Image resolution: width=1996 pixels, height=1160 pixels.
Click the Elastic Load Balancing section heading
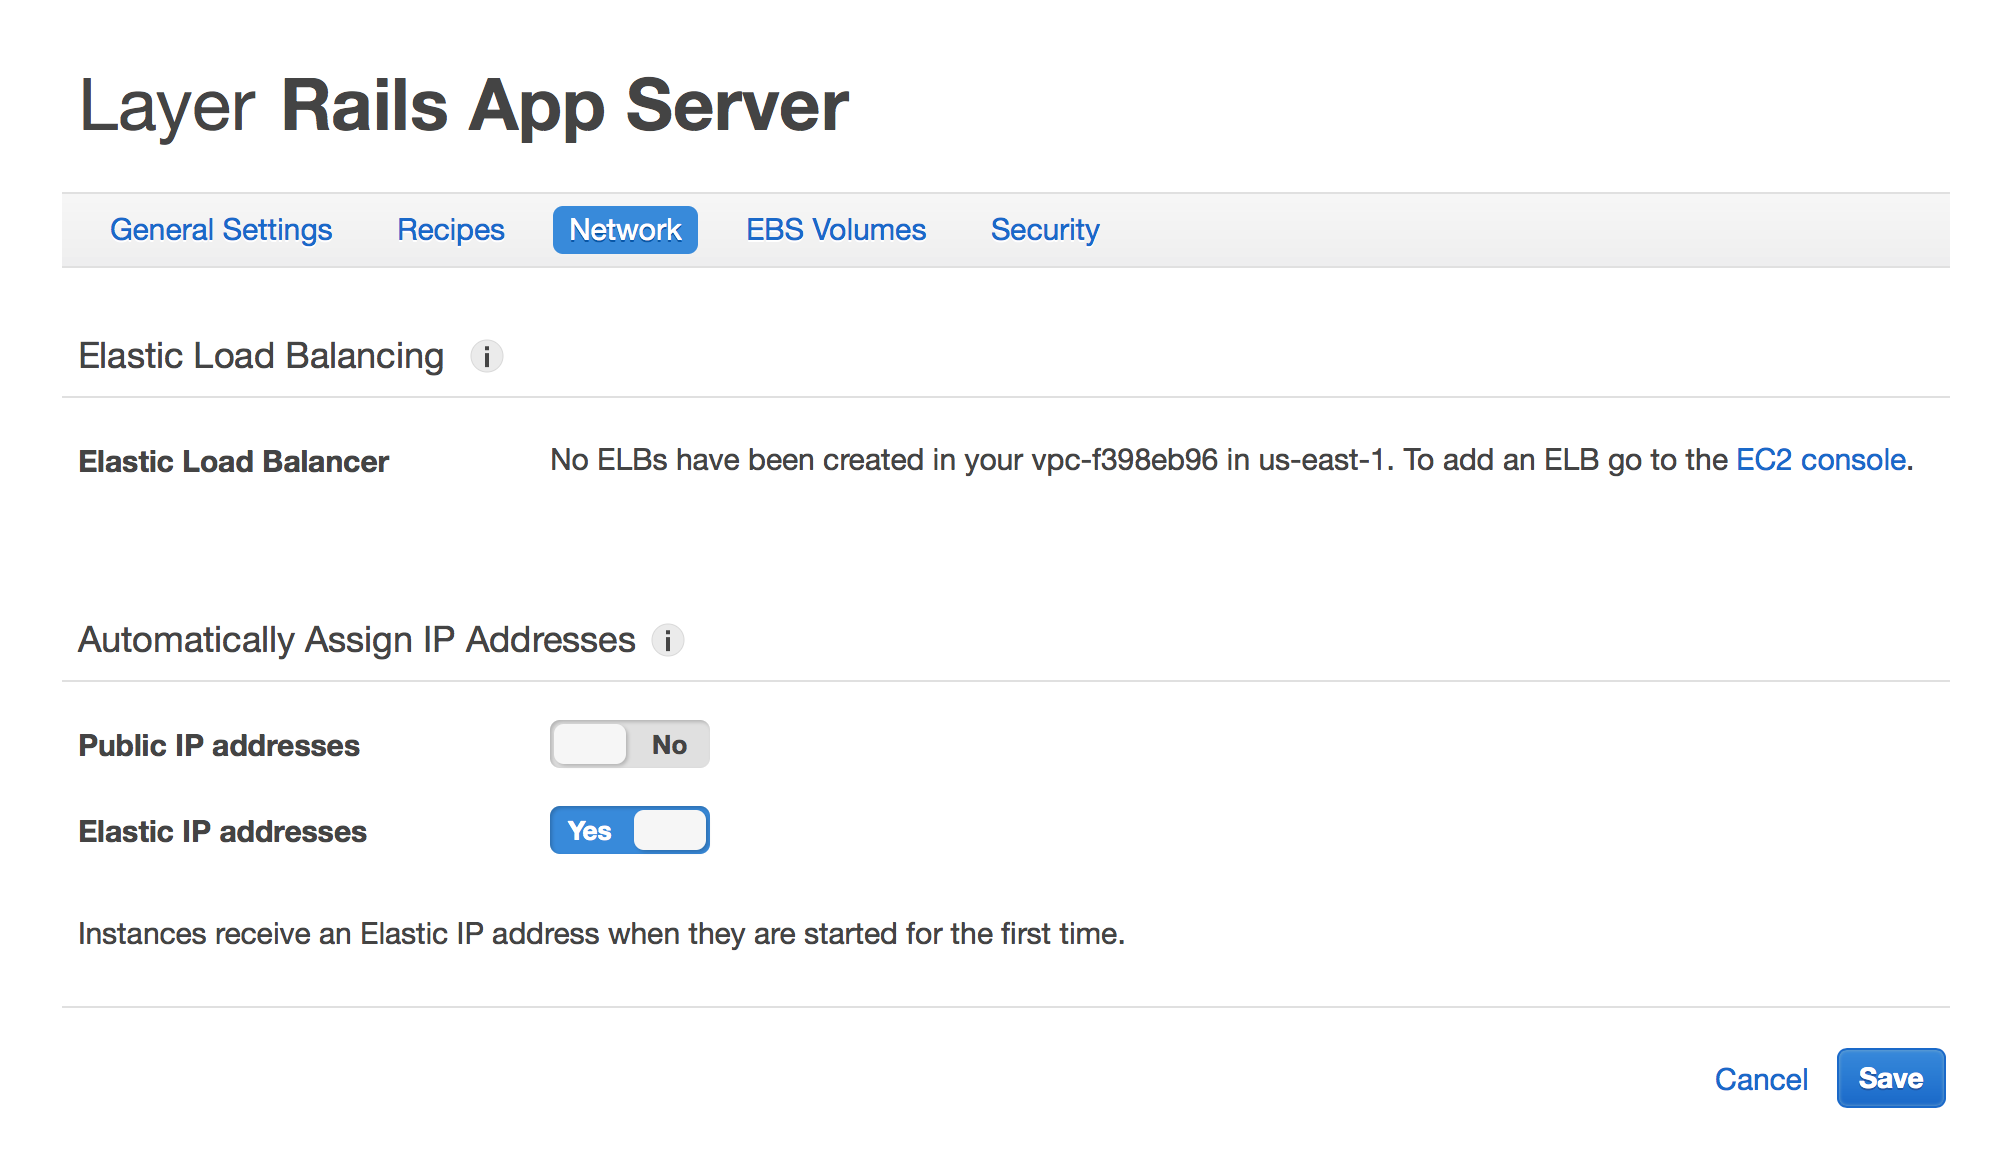pos(261,356)
